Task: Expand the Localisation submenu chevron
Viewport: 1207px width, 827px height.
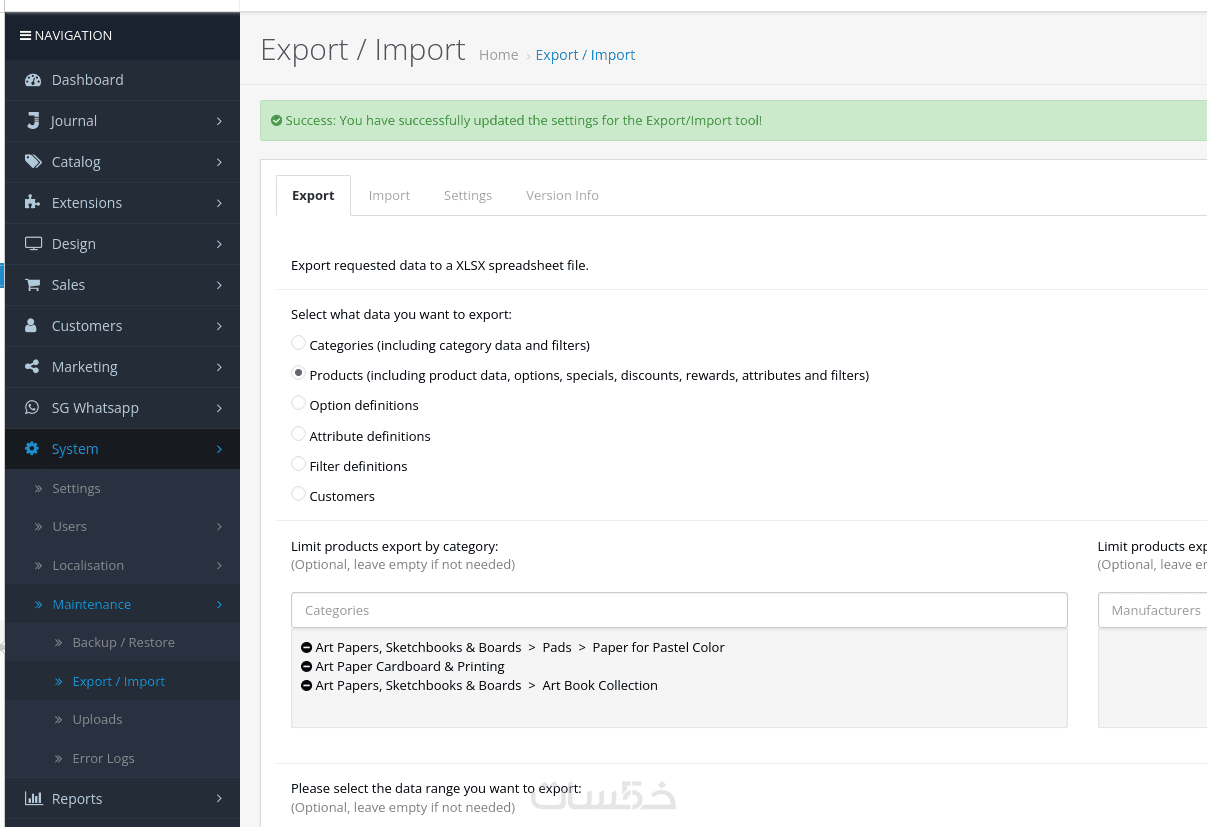Action: 219,566
